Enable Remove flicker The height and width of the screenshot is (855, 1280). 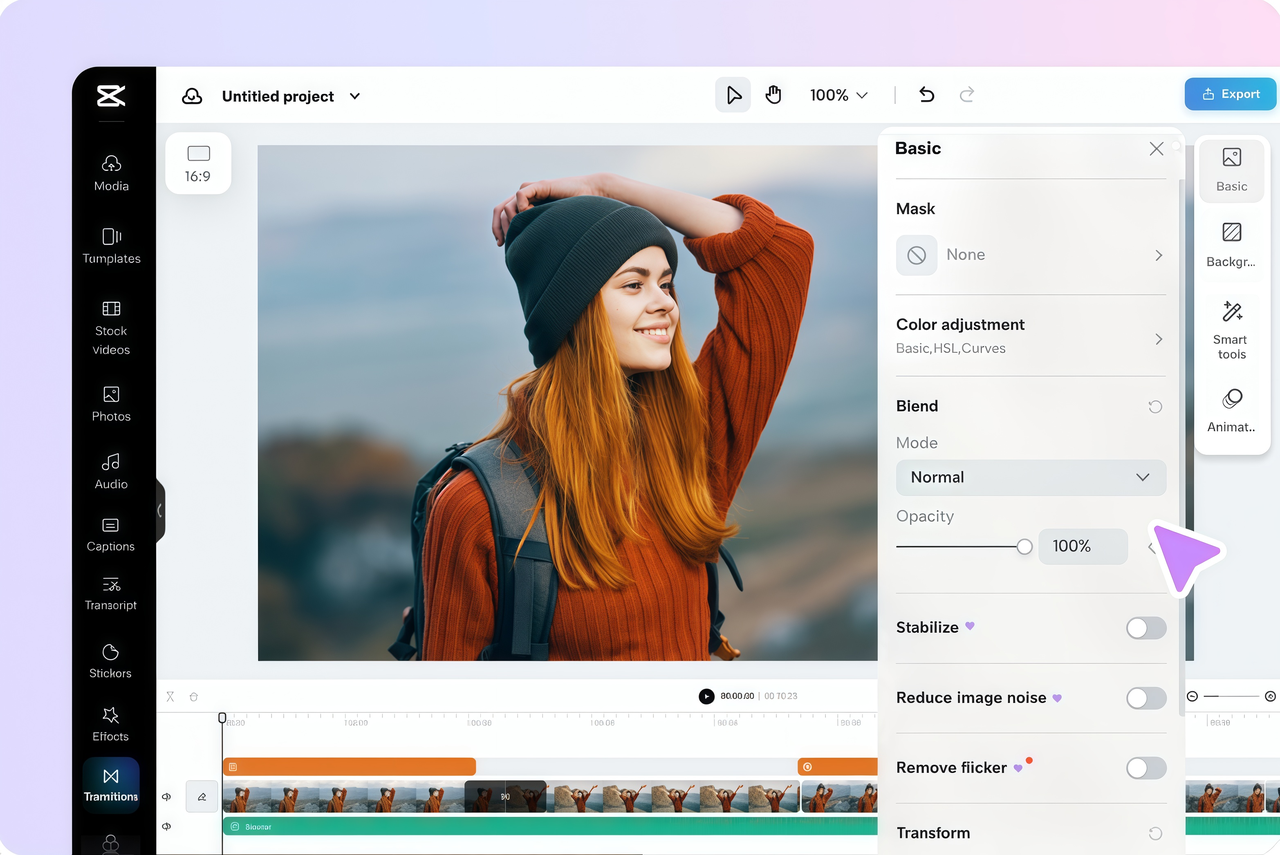click(1146, 768)
